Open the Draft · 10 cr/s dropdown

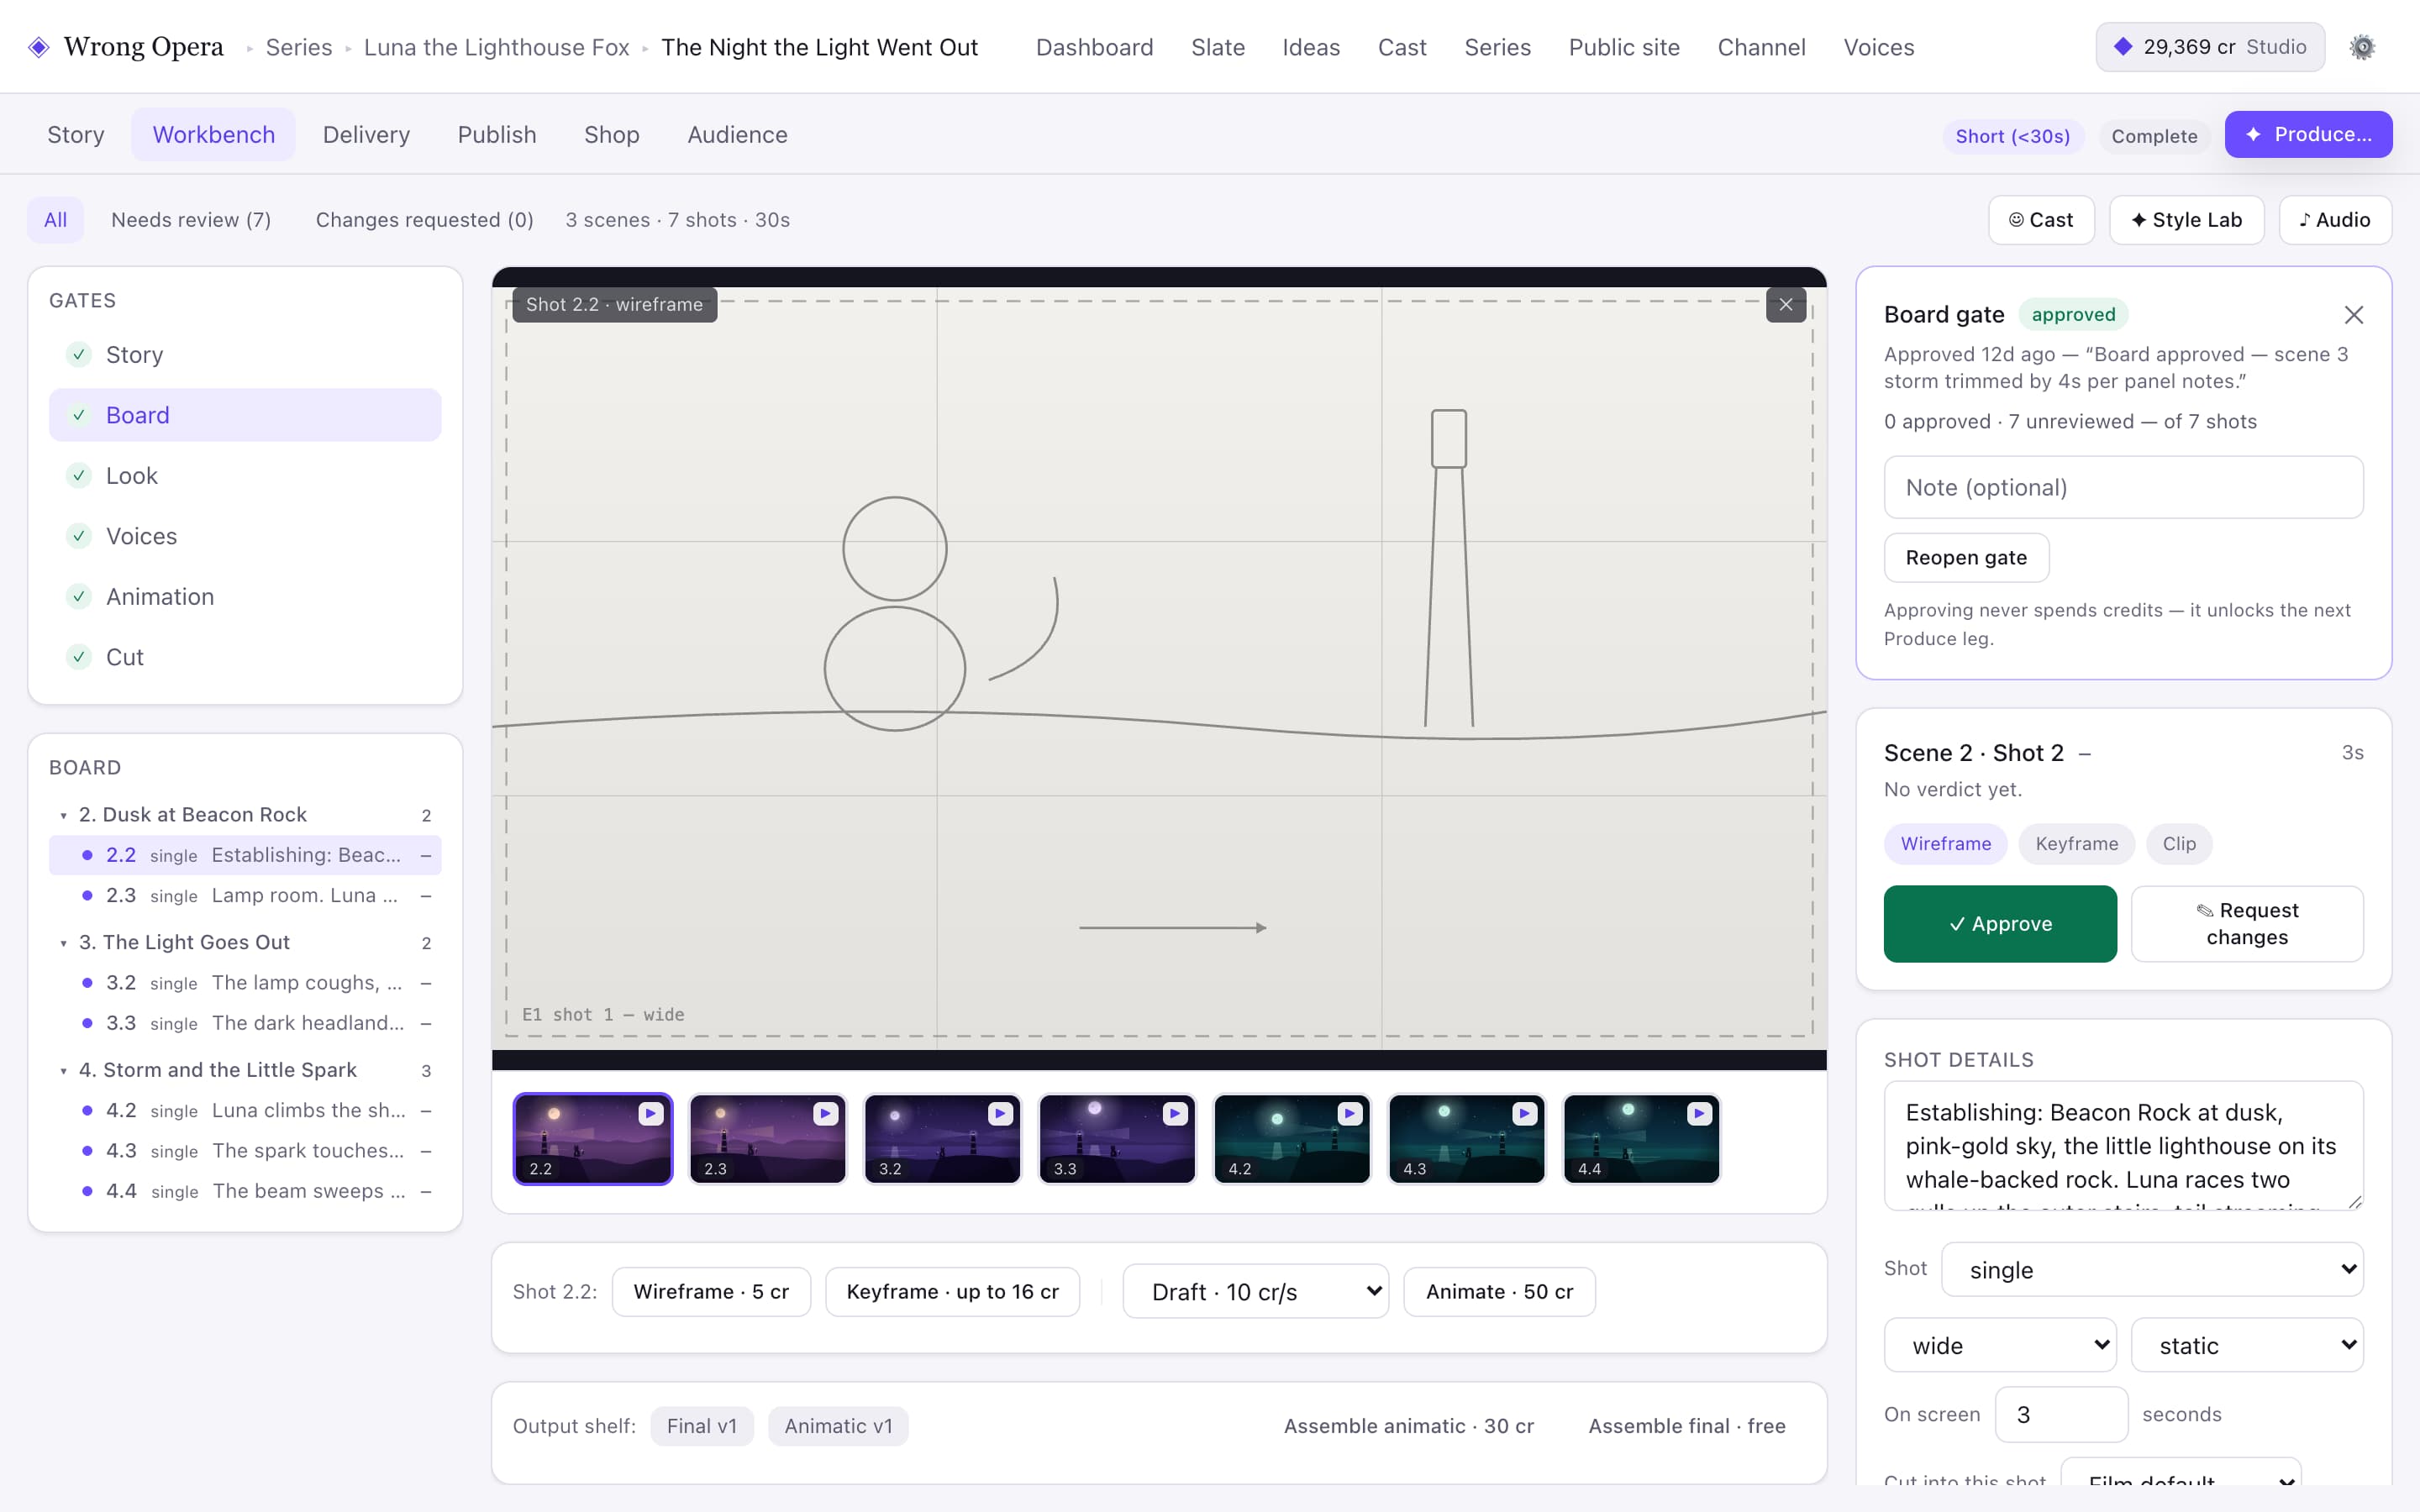click(x=1256, y=1292)
